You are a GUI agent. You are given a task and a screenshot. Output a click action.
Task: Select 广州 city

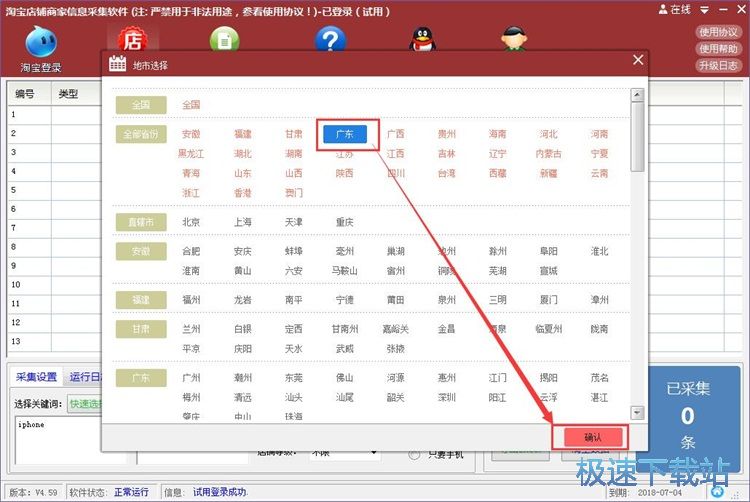[191, 378]
